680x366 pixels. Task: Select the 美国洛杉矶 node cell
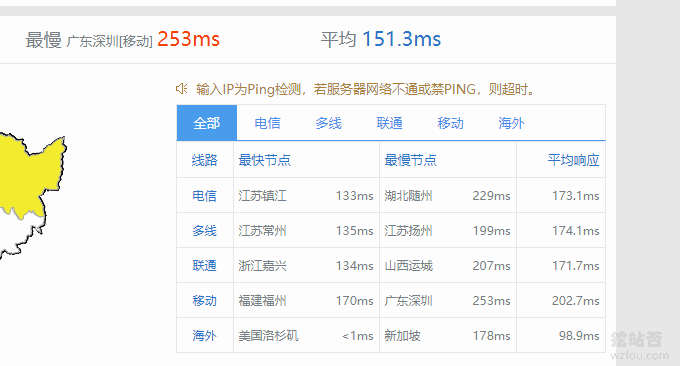click(268, 336)
